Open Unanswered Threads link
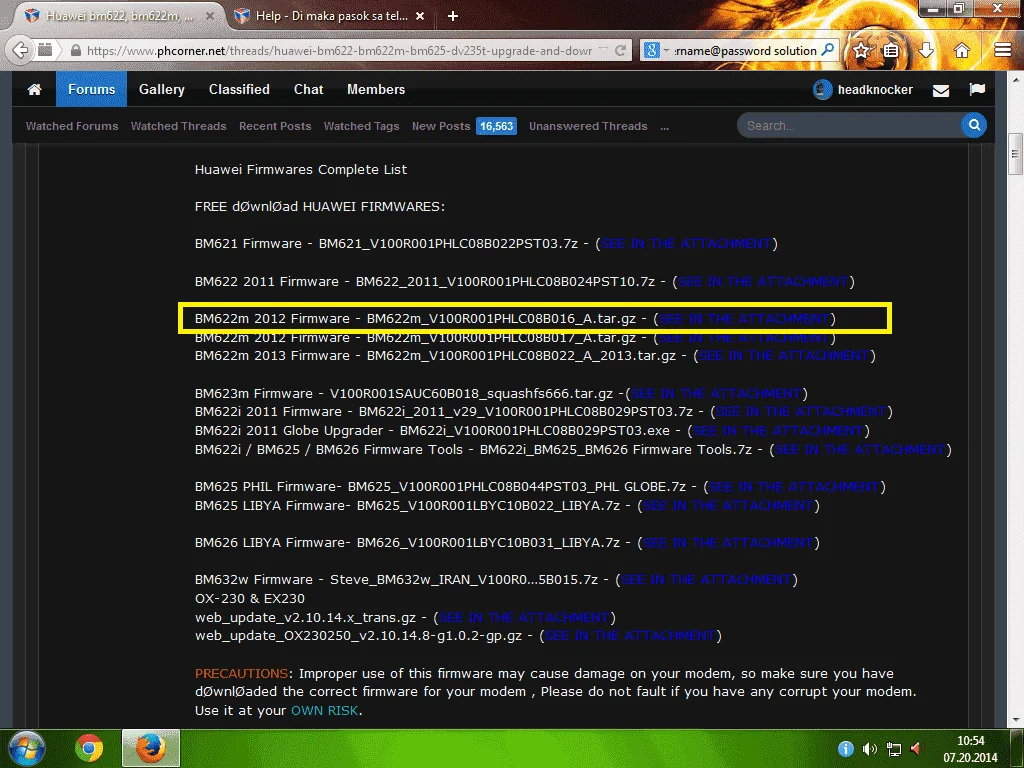The height and width of the screenshot is (768, 1024). 588,126
